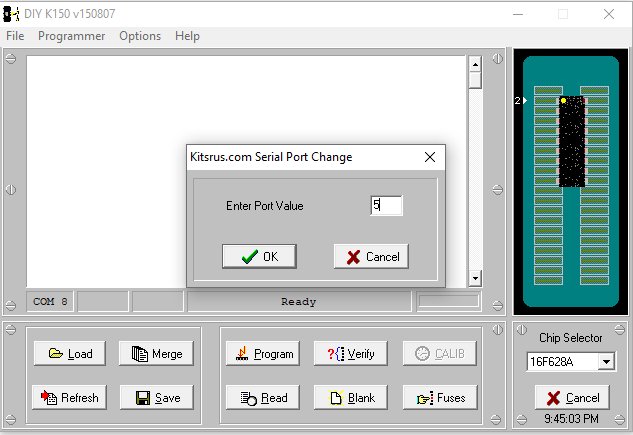Save the buffer to file

pyautogui.click(x=157, y=397)
